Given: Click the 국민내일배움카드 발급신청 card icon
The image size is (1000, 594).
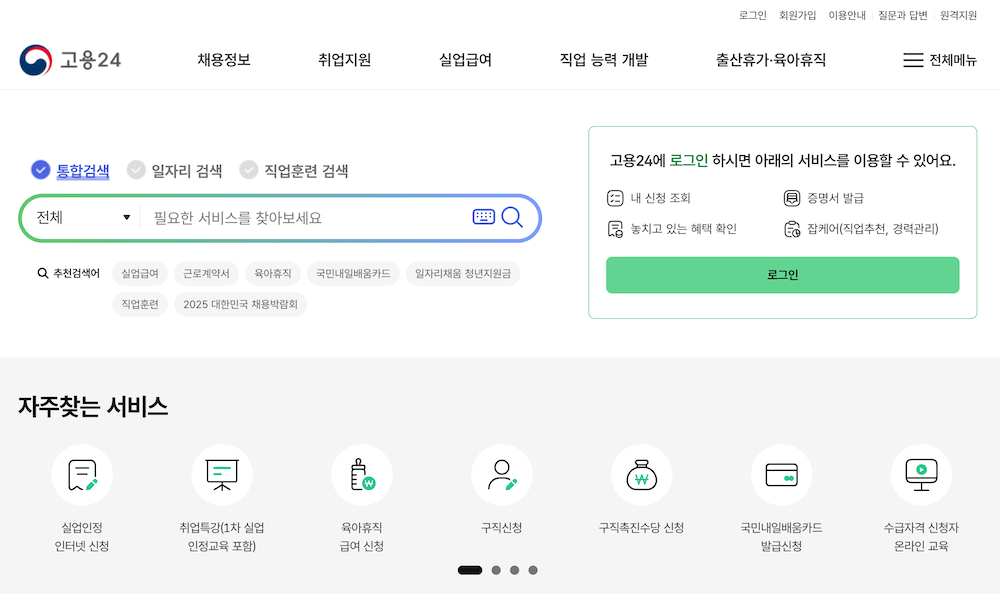Looking at the screenshot, I should click(x=781, y=475).
